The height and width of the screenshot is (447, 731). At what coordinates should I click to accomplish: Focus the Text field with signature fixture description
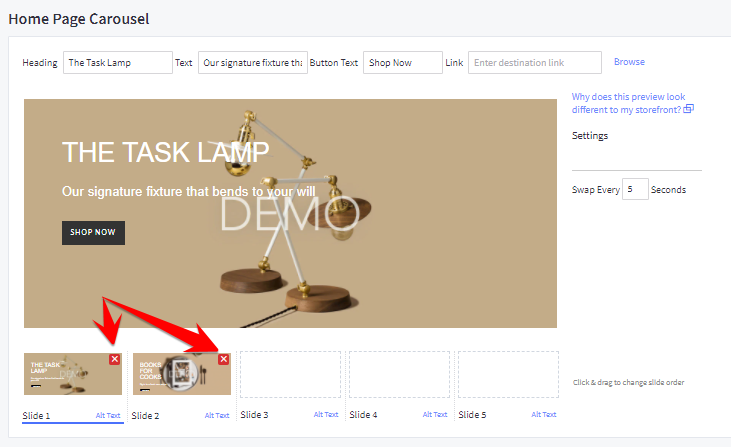coord(253,62)
